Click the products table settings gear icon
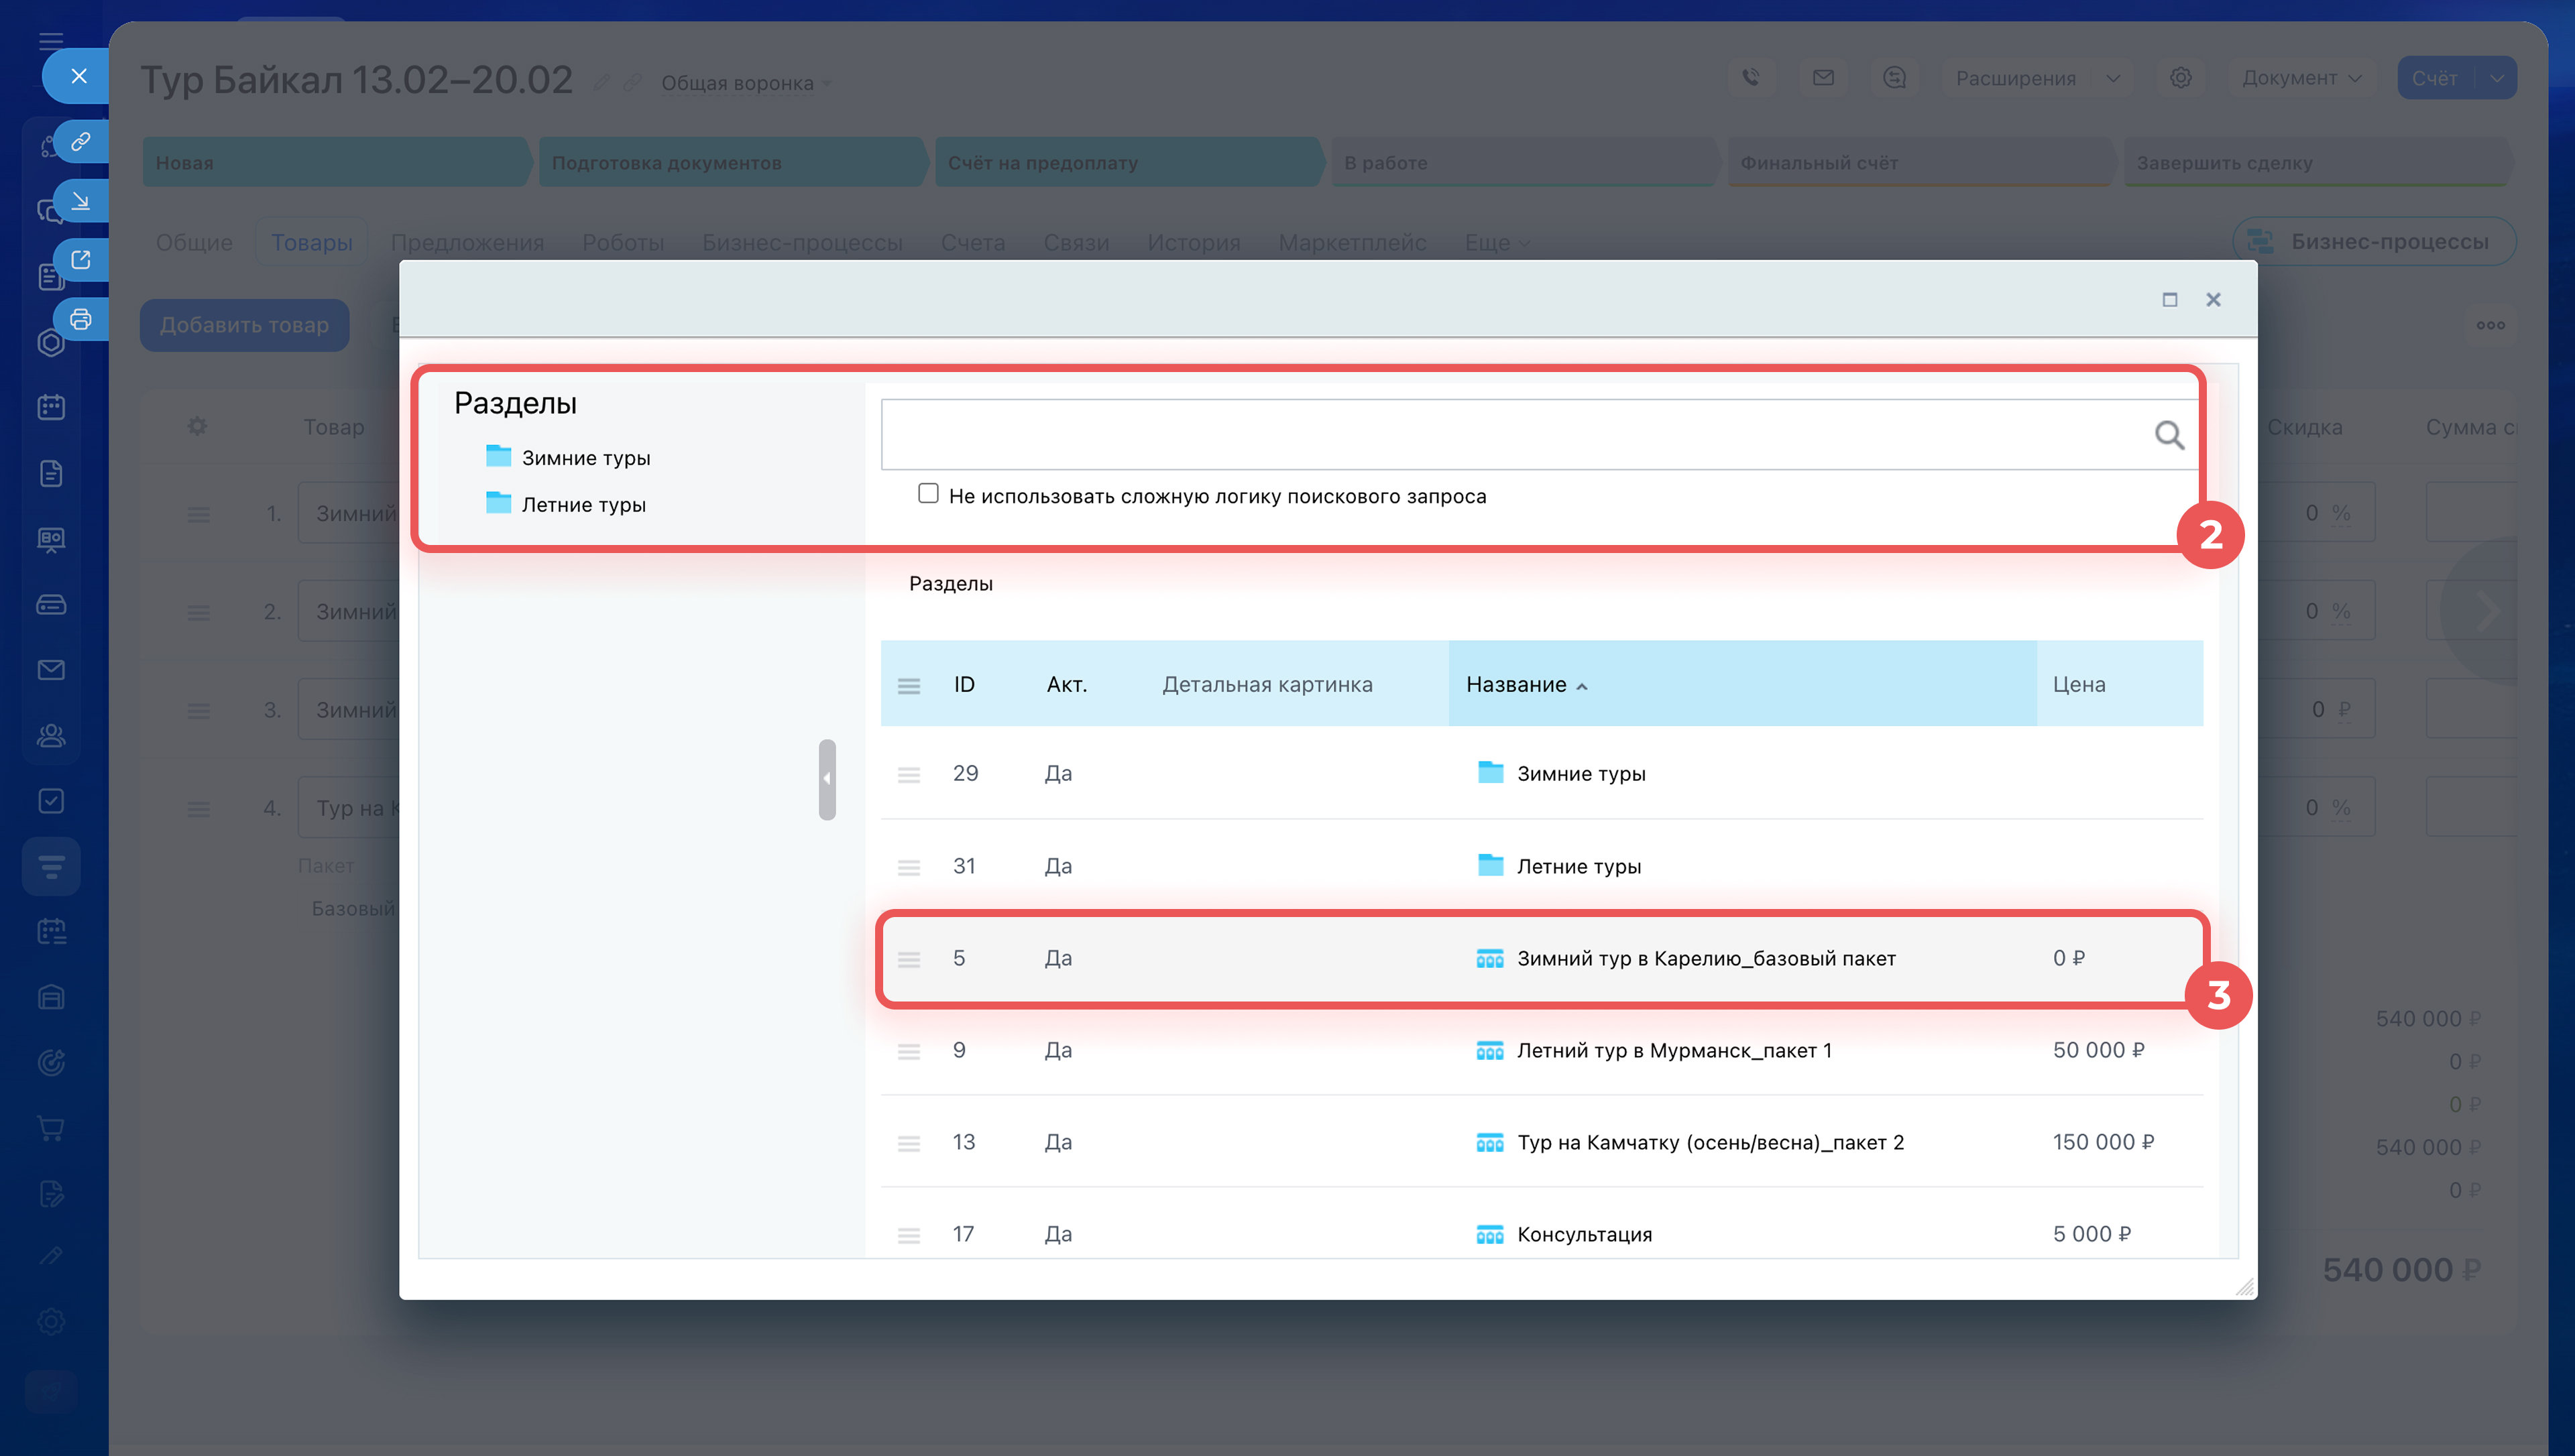Screen dimensions: 2575x1456 click(197, 427)
